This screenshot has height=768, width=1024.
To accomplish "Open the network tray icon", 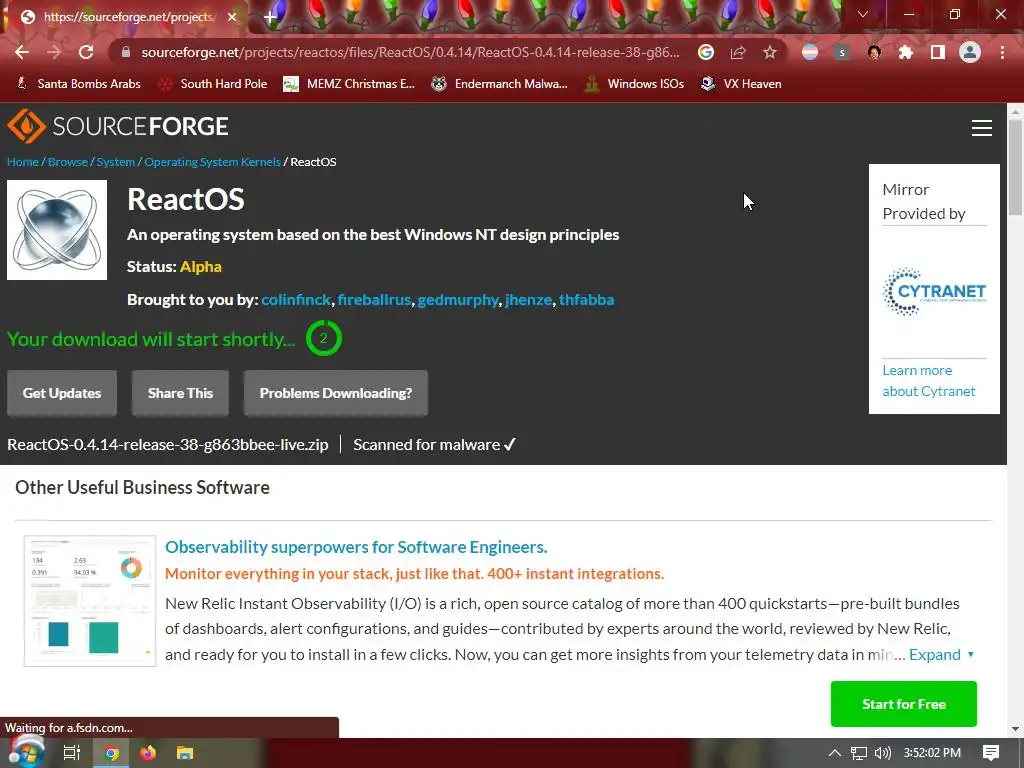I will click(859, 753).
